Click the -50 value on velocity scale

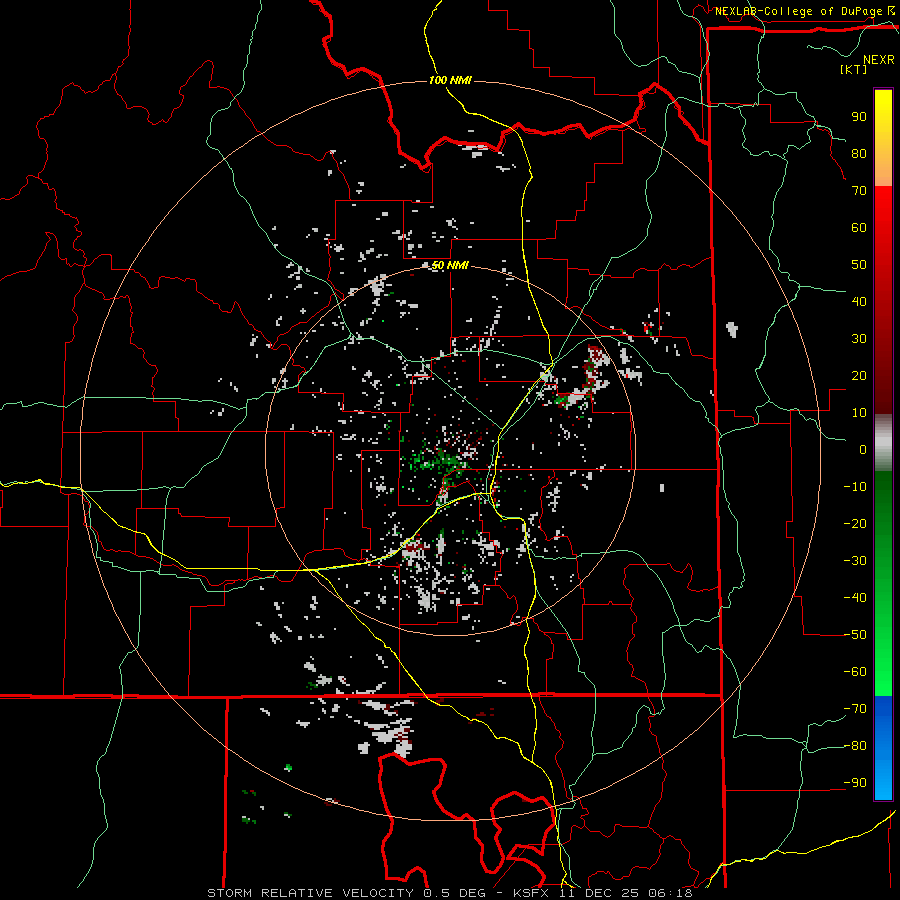click(x=855, y=635)
